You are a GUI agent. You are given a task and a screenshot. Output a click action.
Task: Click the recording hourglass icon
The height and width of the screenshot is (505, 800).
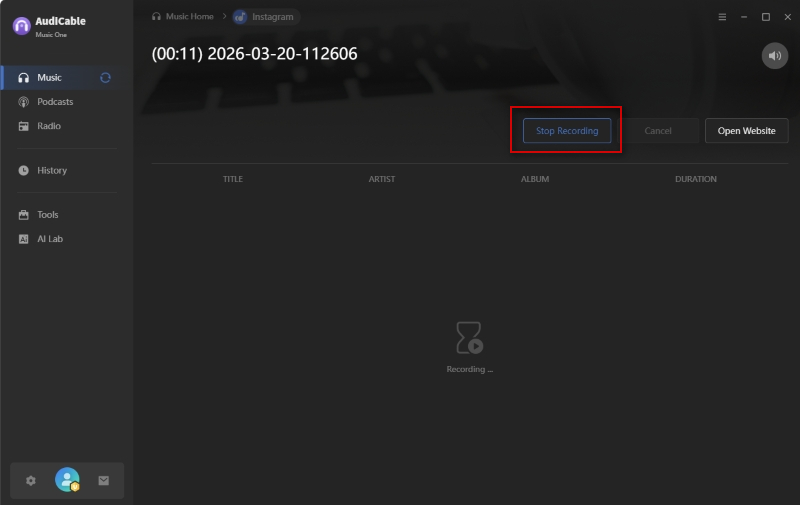pos(469,338)
